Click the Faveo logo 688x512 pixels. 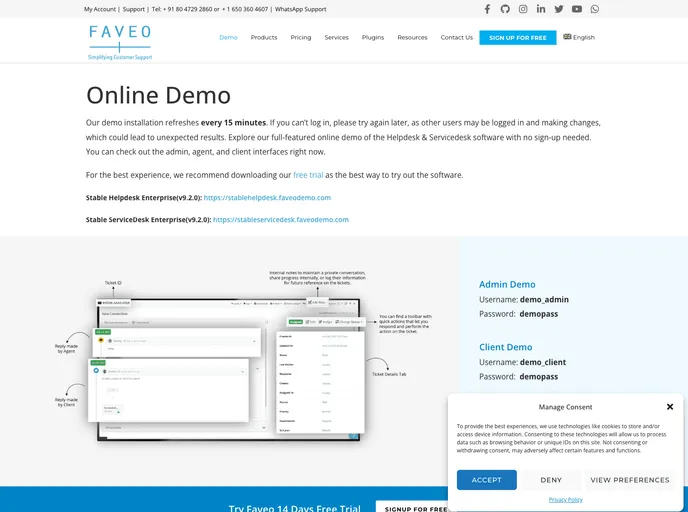click(120, 43)
